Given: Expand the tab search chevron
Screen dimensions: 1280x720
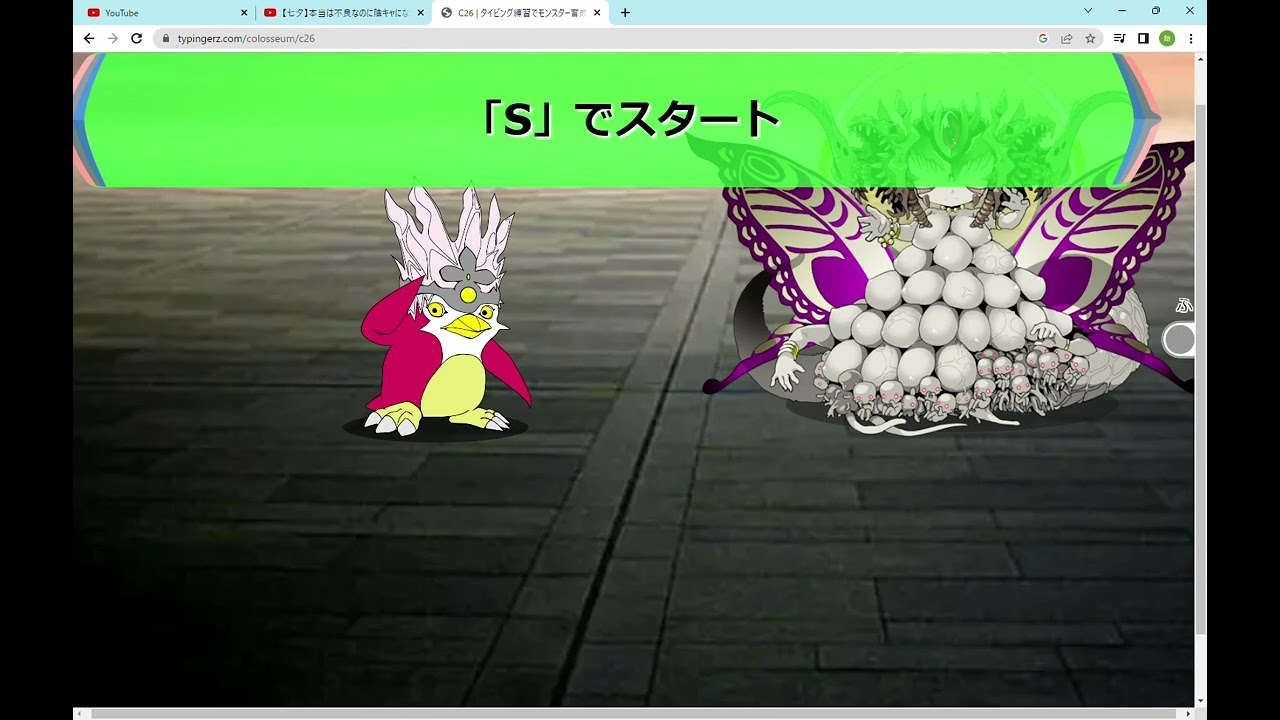Looking at the screenshot, I should [x=1088, y=11].
